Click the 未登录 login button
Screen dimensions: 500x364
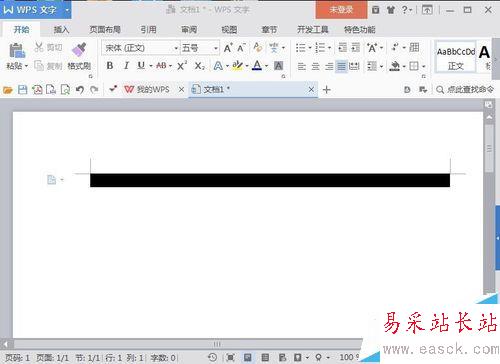click(x=341, y=10)
